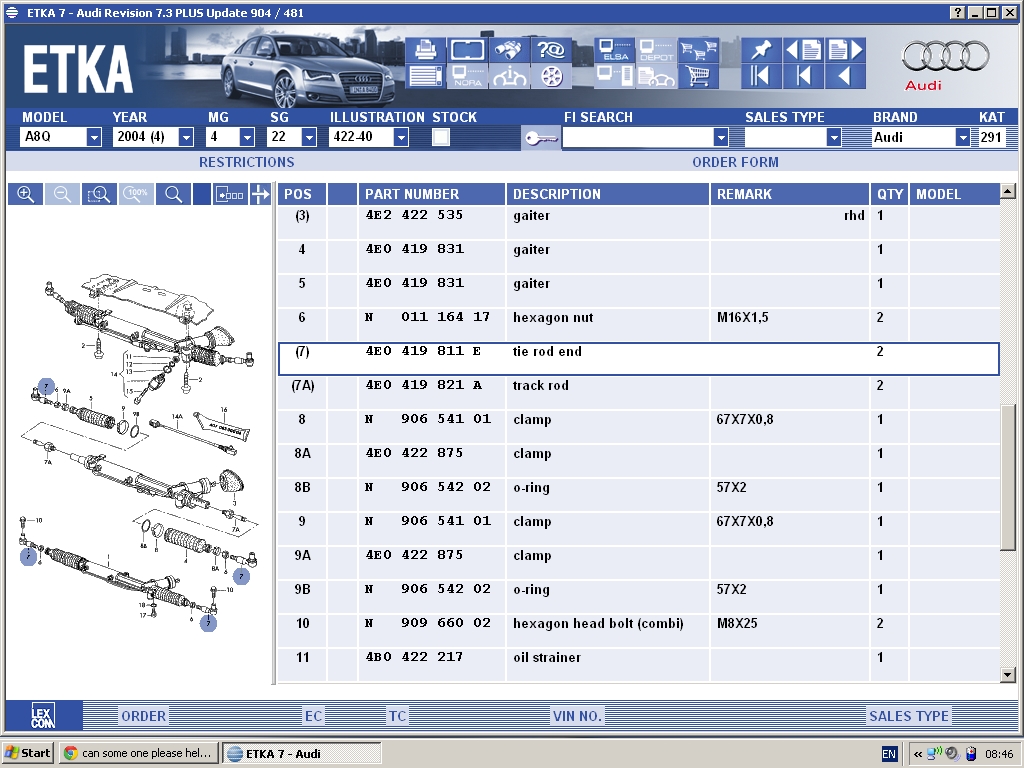Open the binoculars search tool
1024x768 pixels.
click(x=509, y=50)
